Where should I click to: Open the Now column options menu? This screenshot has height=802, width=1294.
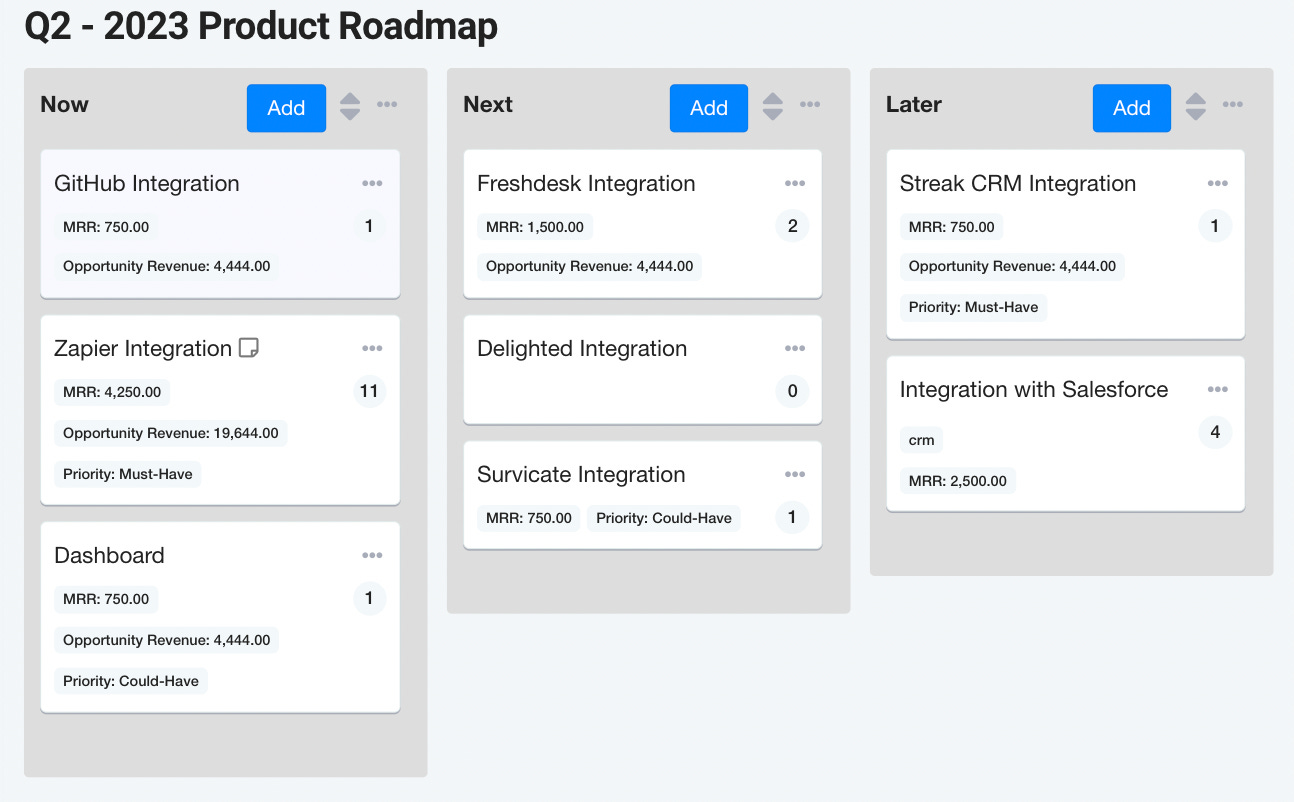(x=387, y=105)
